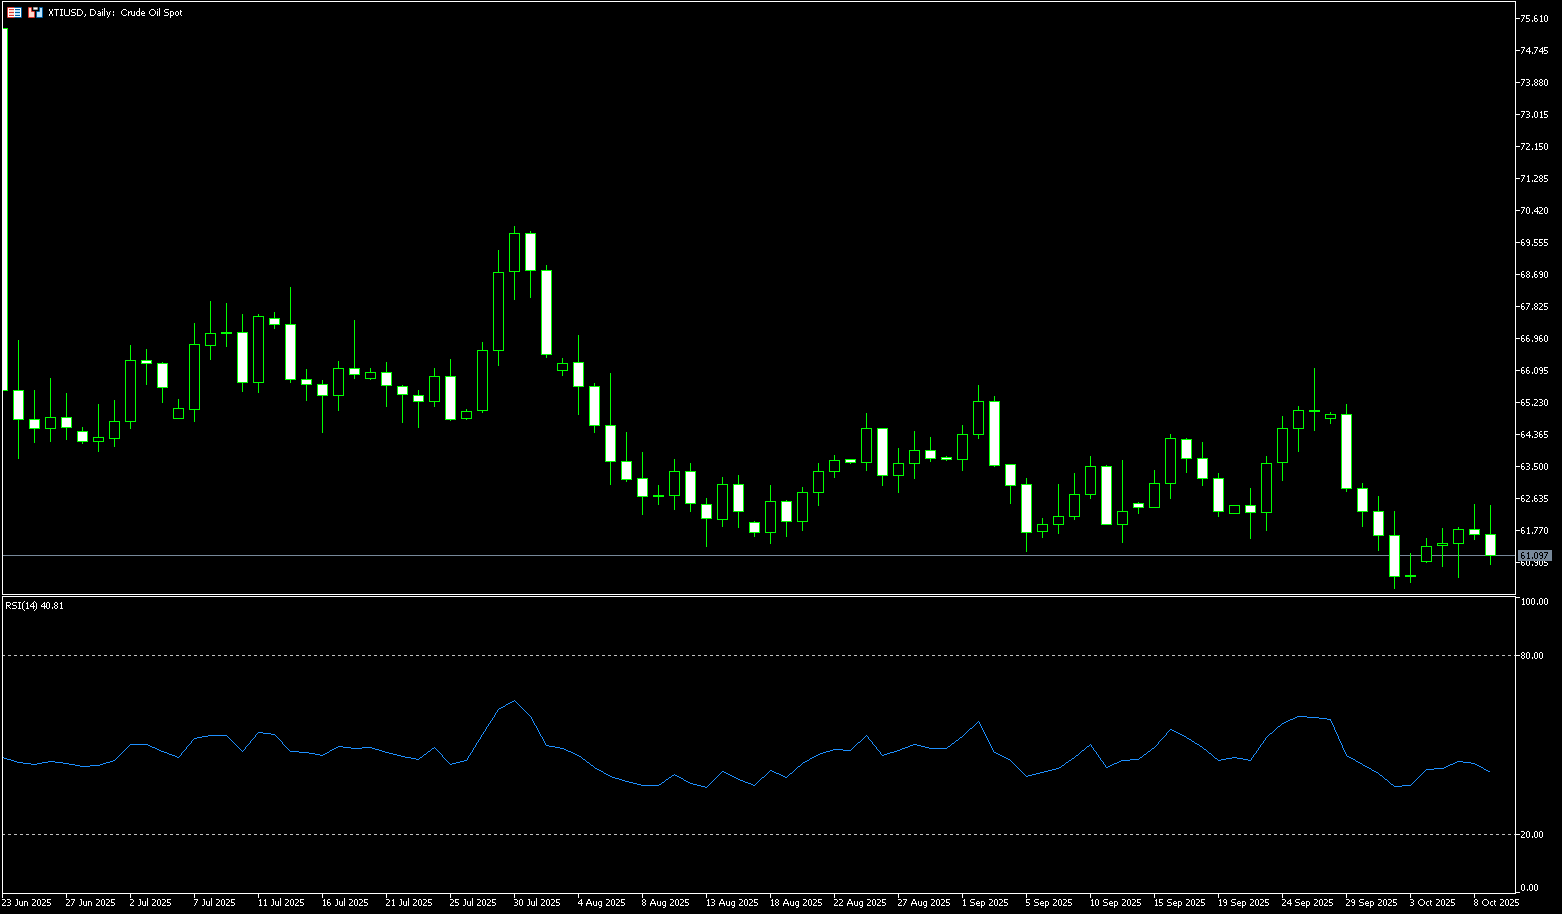Click the XTIUSD Daily chart title text
This screenshot has width=1562, height=914.
tap(115, 13)
